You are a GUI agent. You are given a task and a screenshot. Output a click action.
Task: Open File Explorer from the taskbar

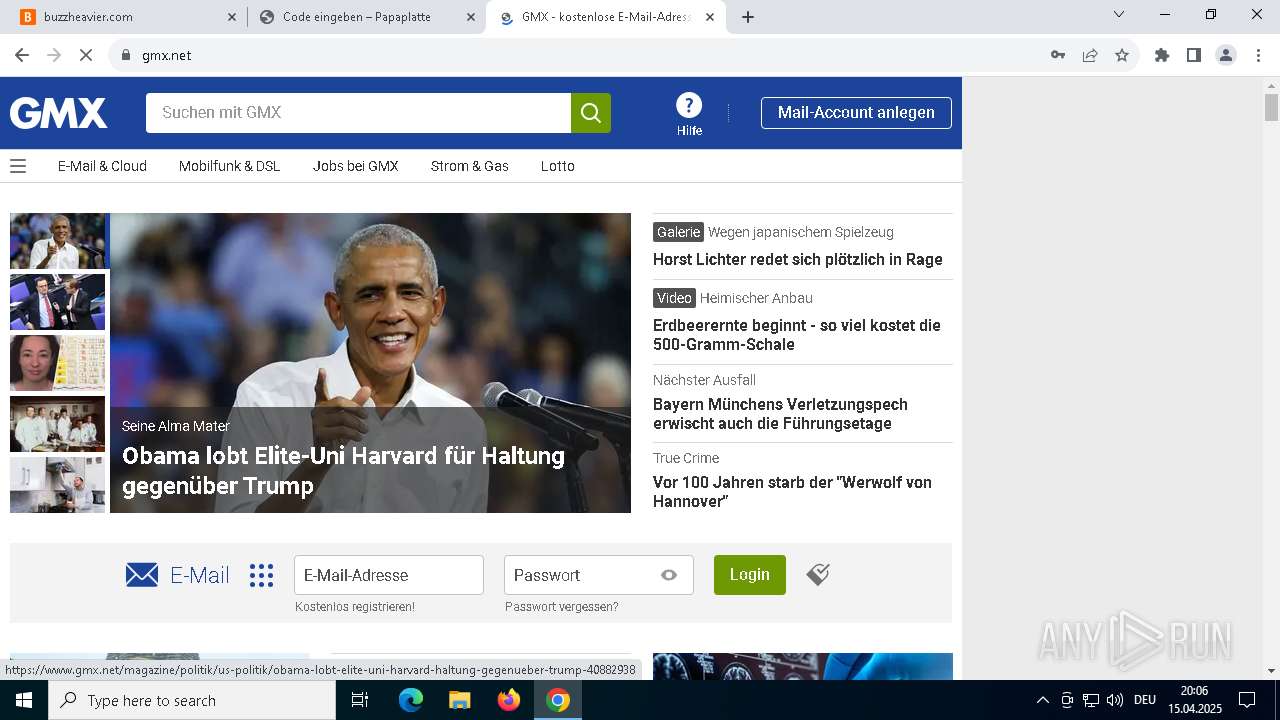pos(459,700)
